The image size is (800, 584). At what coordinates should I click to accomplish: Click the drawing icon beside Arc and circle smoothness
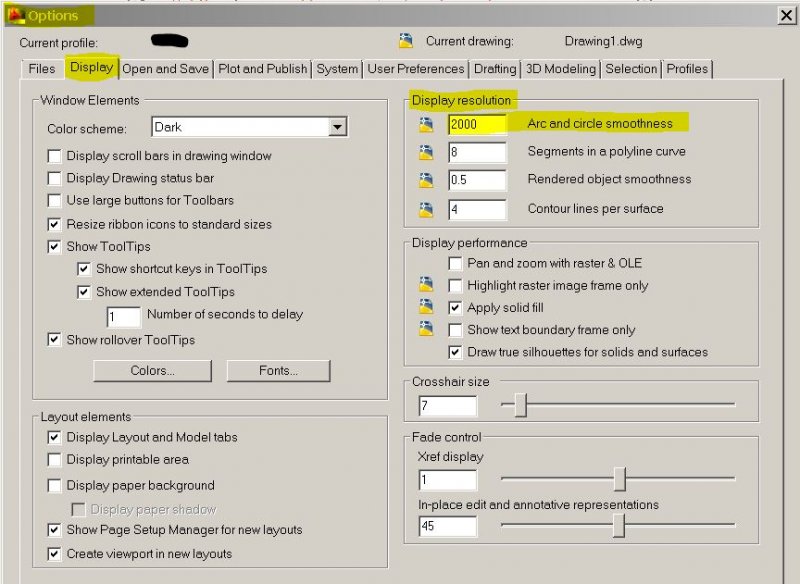pos(428,125)
